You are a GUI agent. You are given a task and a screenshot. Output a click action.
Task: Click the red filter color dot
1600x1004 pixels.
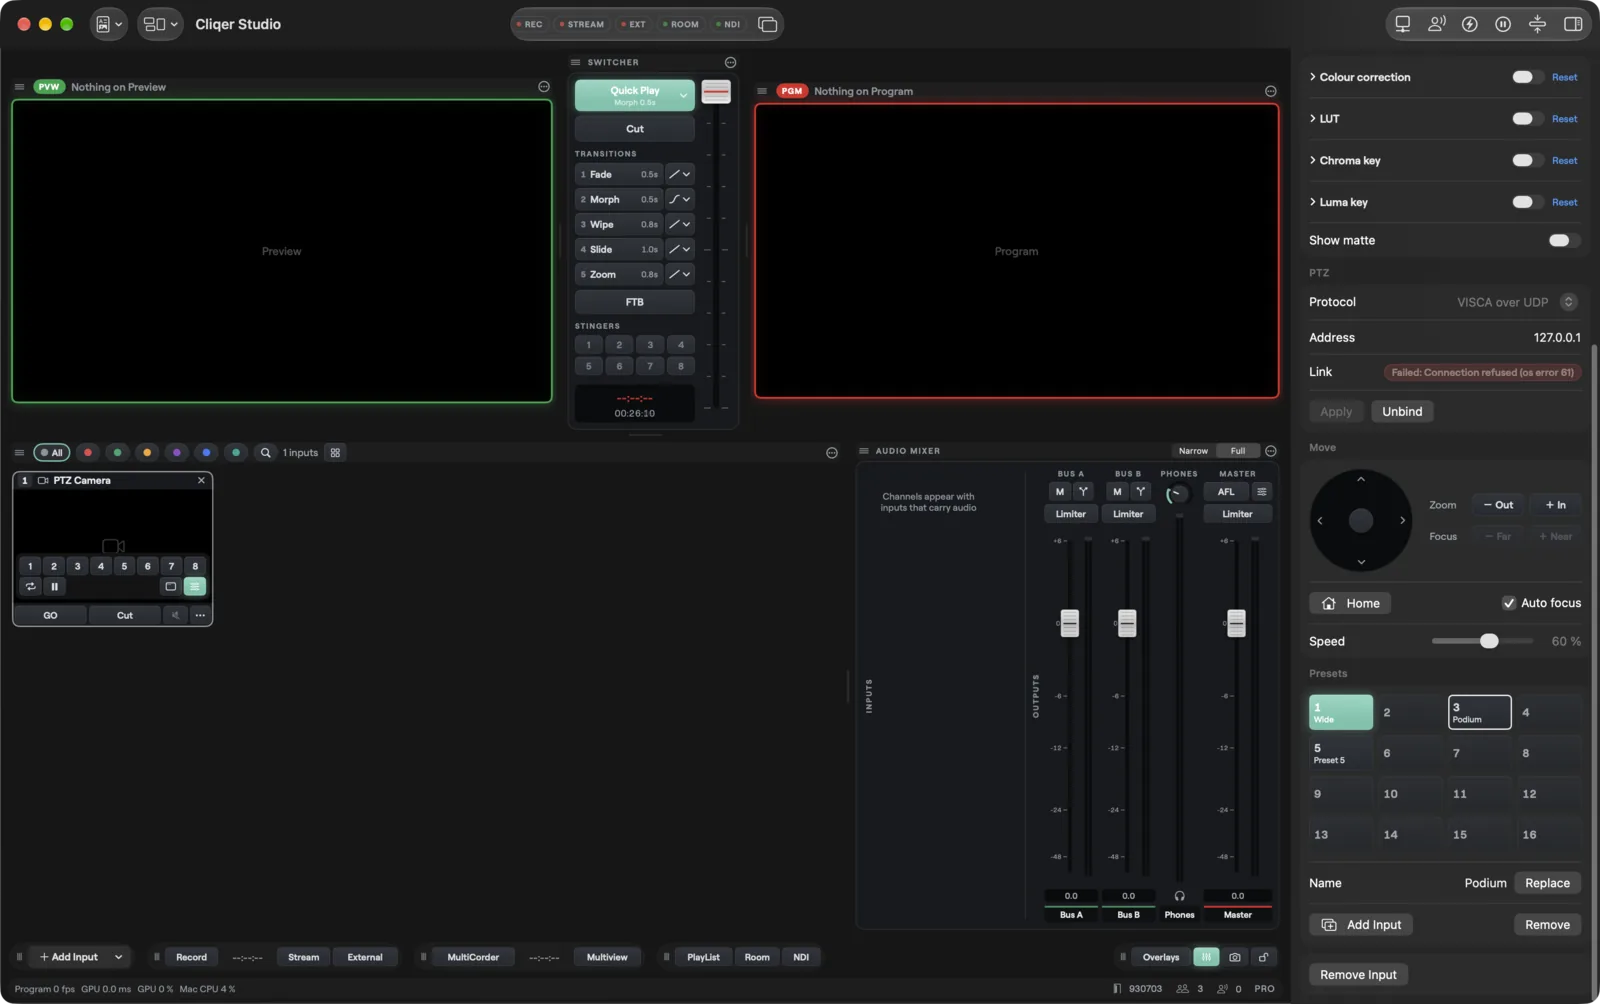point(88,453)
